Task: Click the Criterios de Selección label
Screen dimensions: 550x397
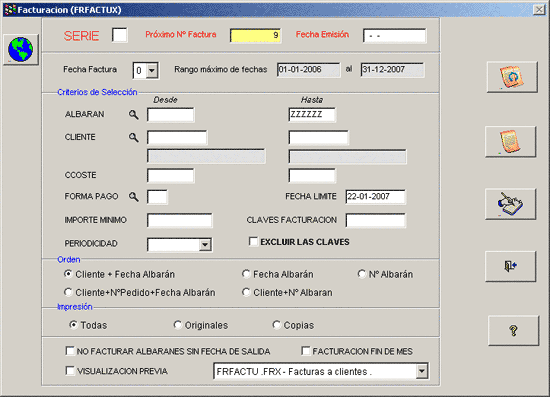Action: click(x=97, y=92)
